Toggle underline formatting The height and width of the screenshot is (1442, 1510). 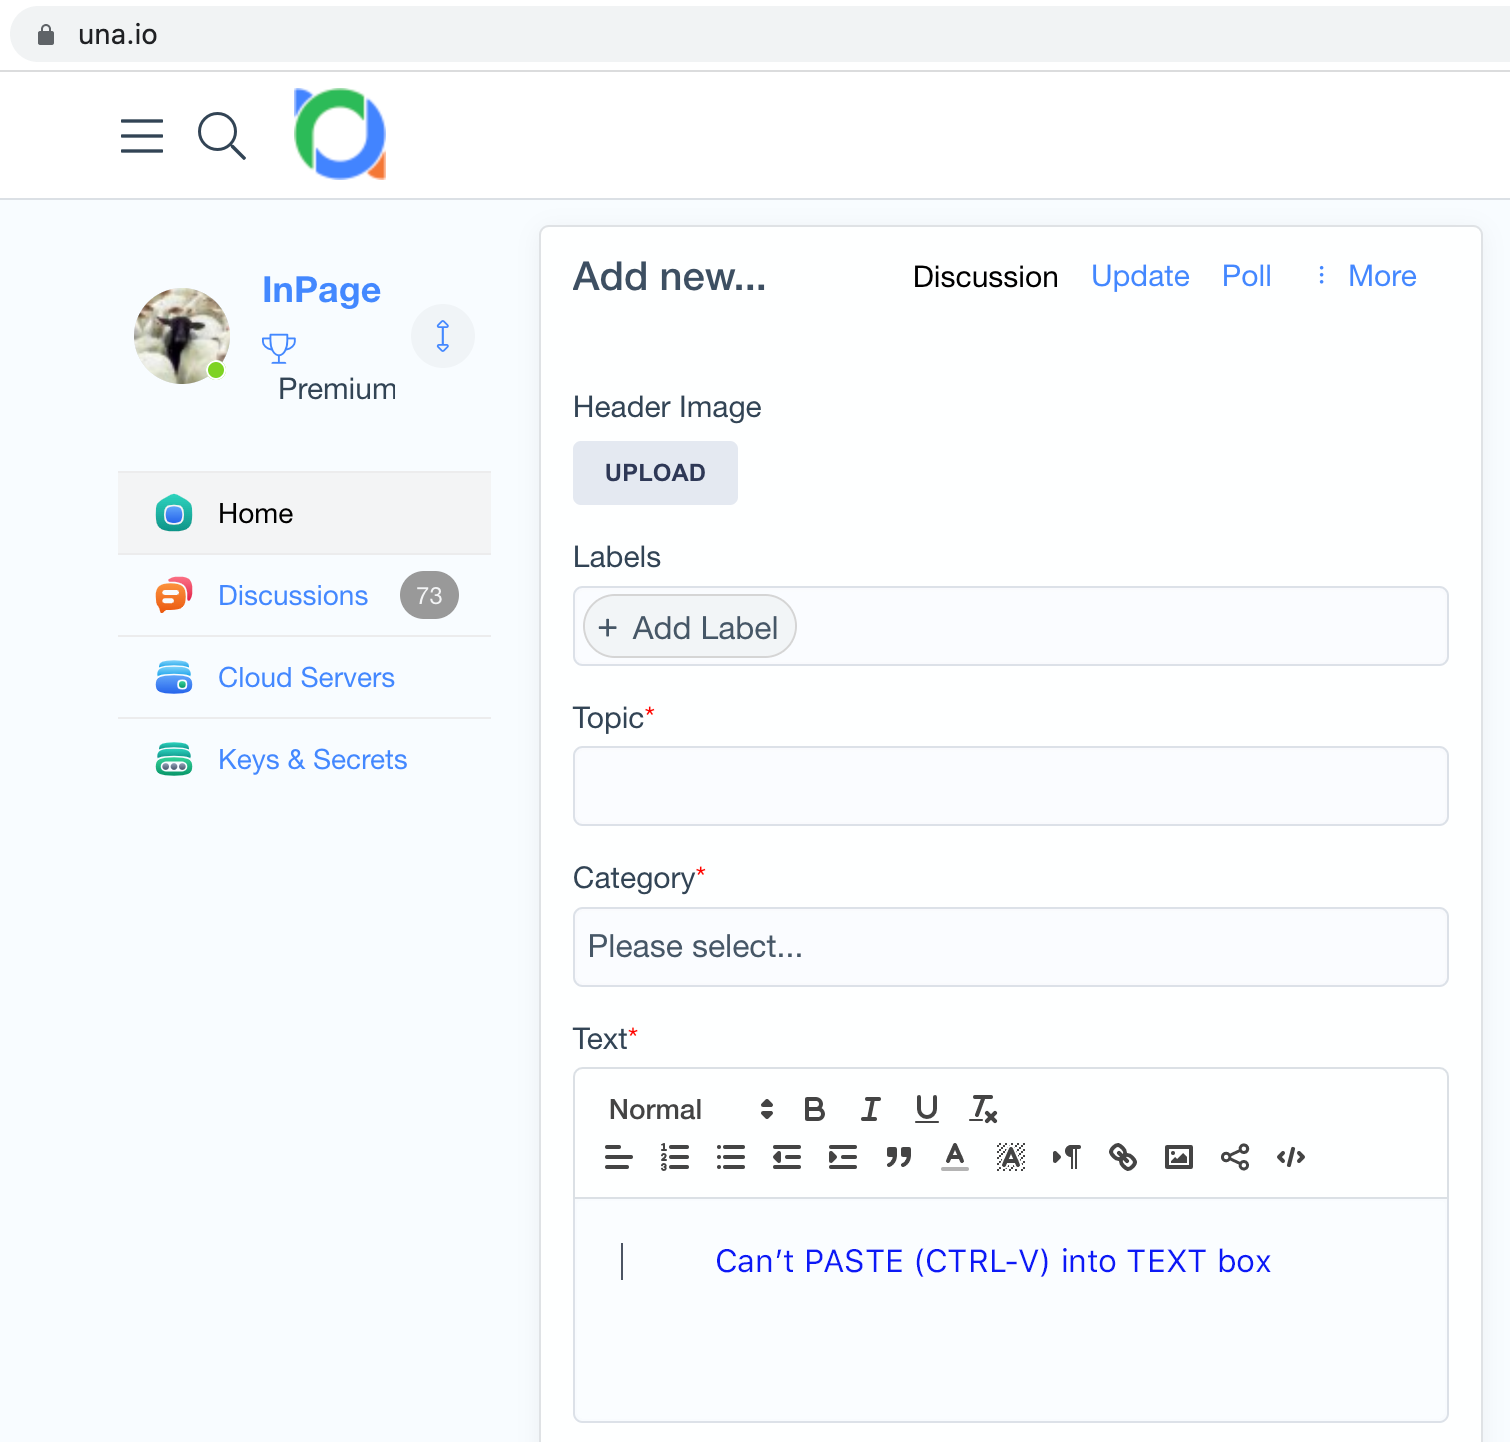(x=927, y=1109)
